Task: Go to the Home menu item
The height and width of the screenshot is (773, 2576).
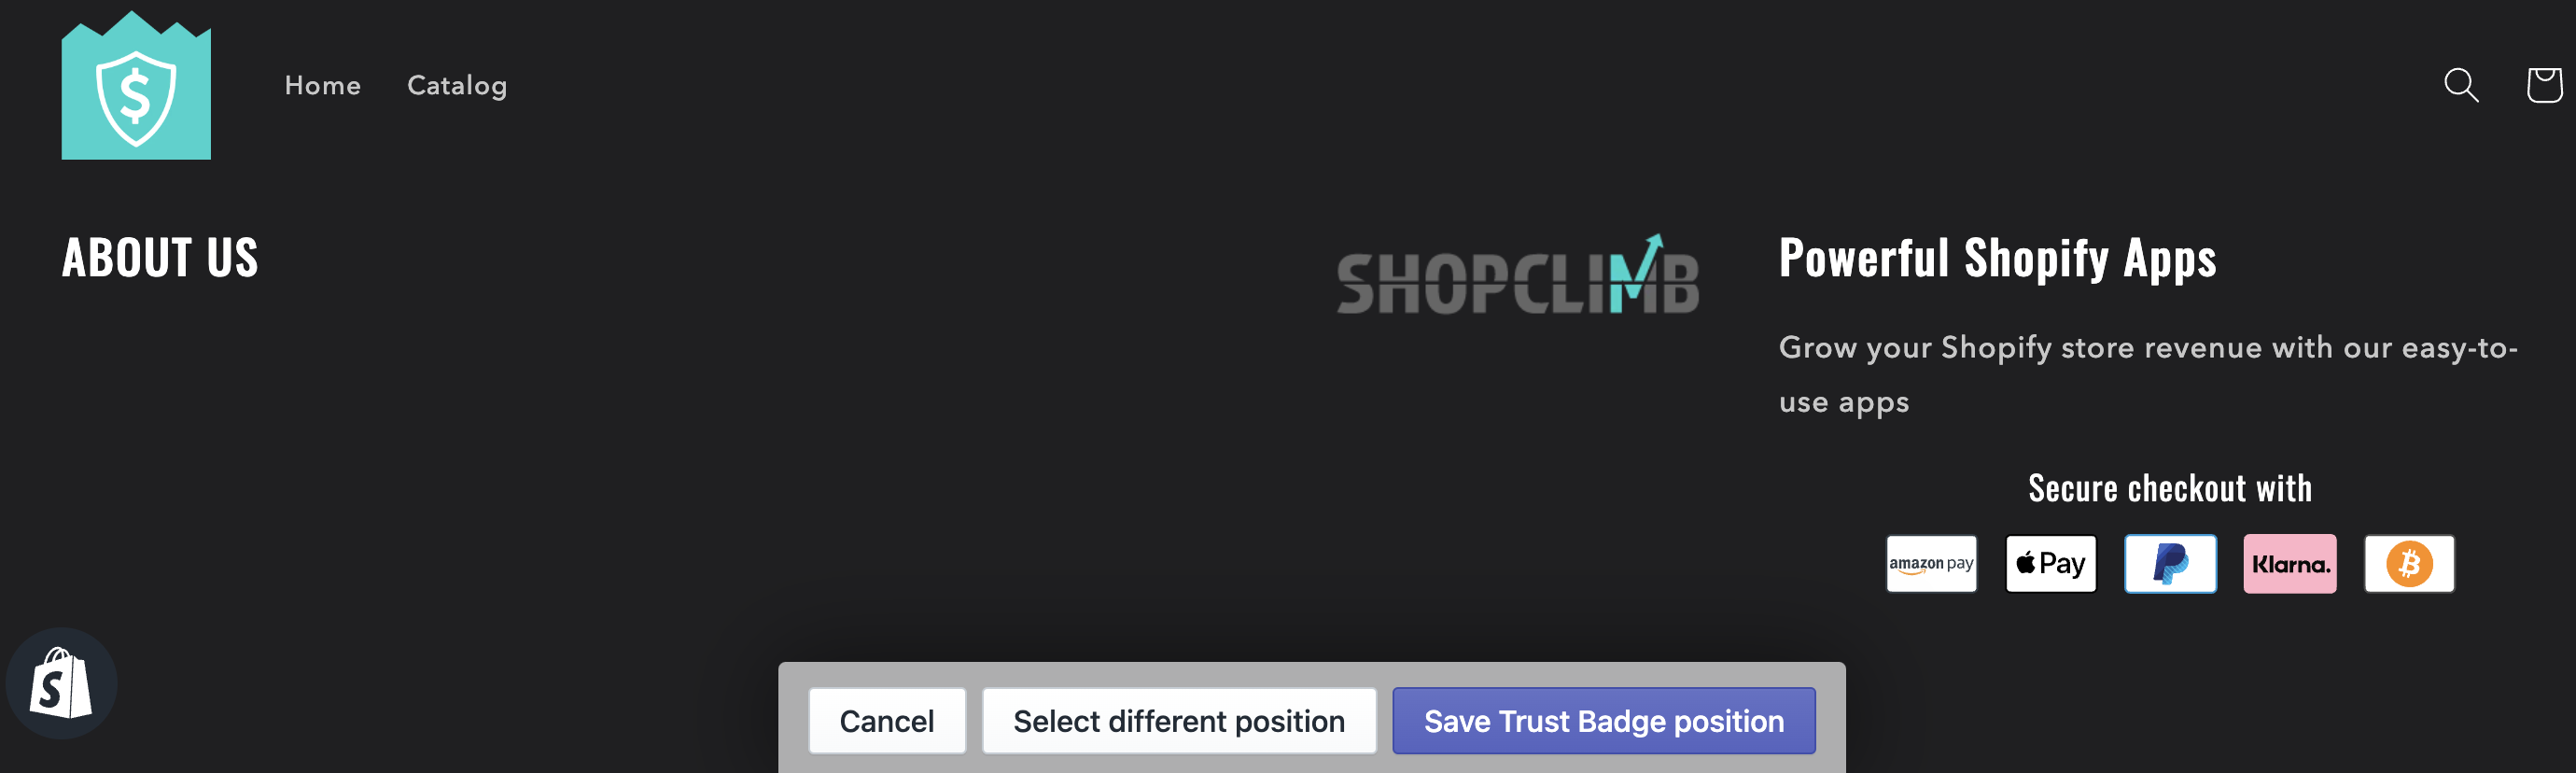Action: (x=323, y=86)
